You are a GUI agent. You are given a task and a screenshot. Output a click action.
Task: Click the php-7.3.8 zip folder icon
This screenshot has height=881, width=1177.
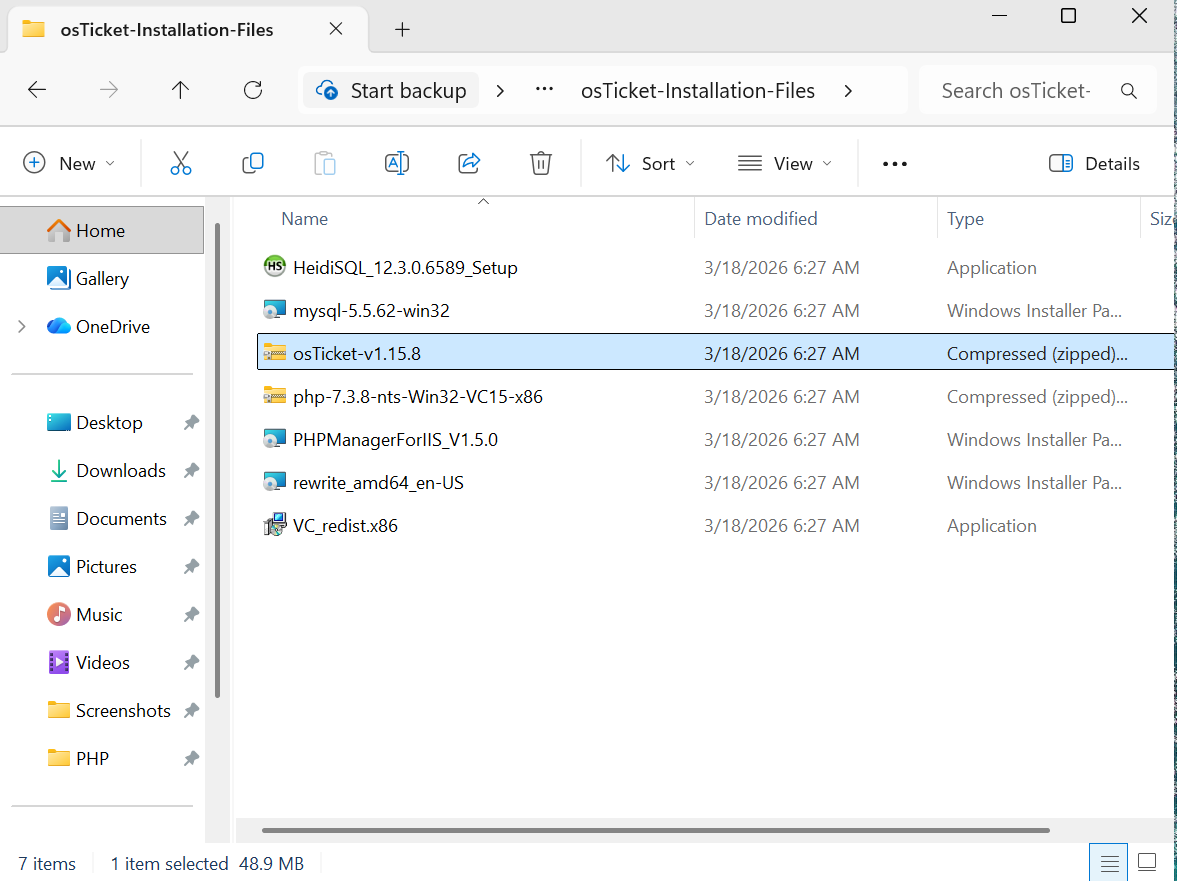click(x=275, y=395)
